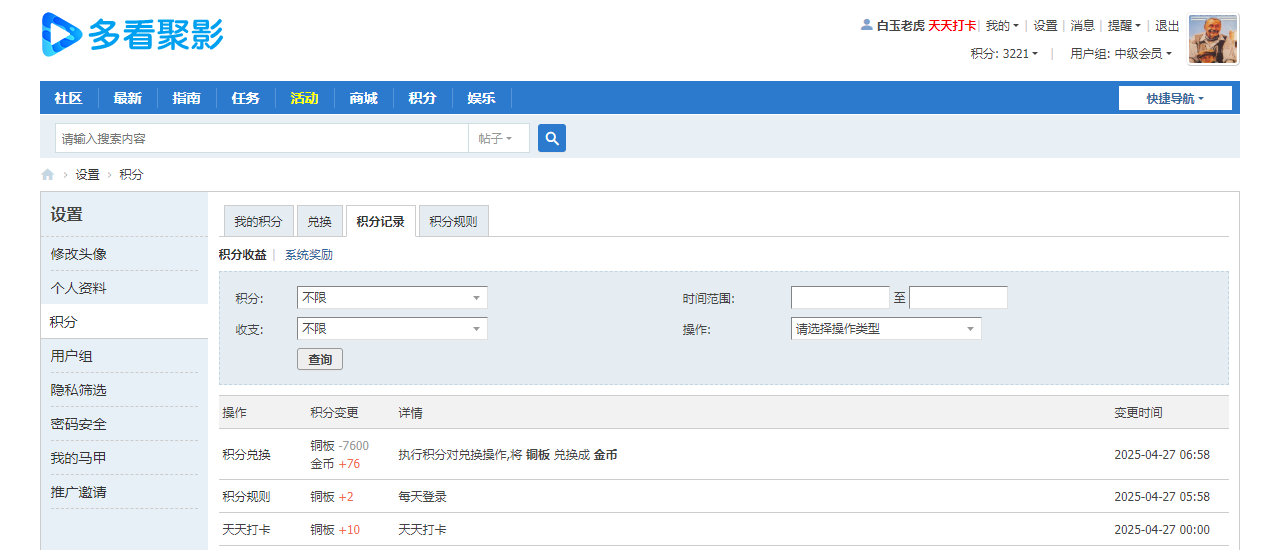Click the 系统奖励 filter link
Viewport: 1281px width, 550px height.
pos(309,255)
